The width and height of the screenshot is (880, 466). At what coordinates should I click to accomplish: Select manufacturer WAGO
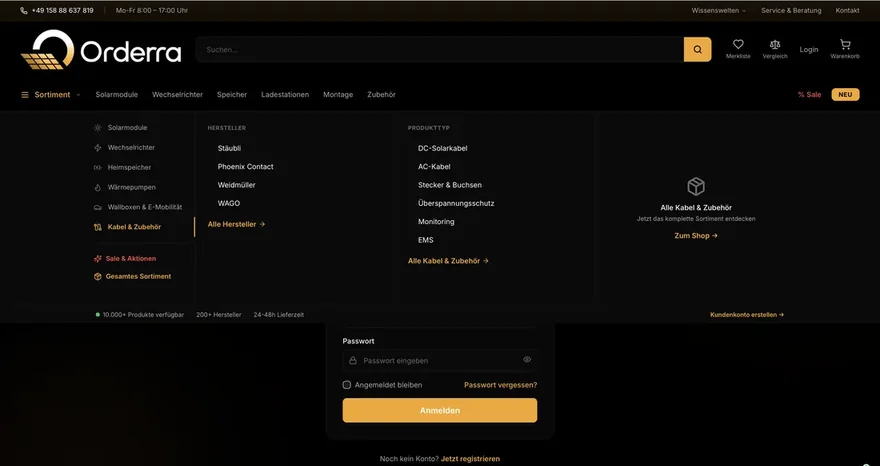pyautogui.click(x=228, y=203)
